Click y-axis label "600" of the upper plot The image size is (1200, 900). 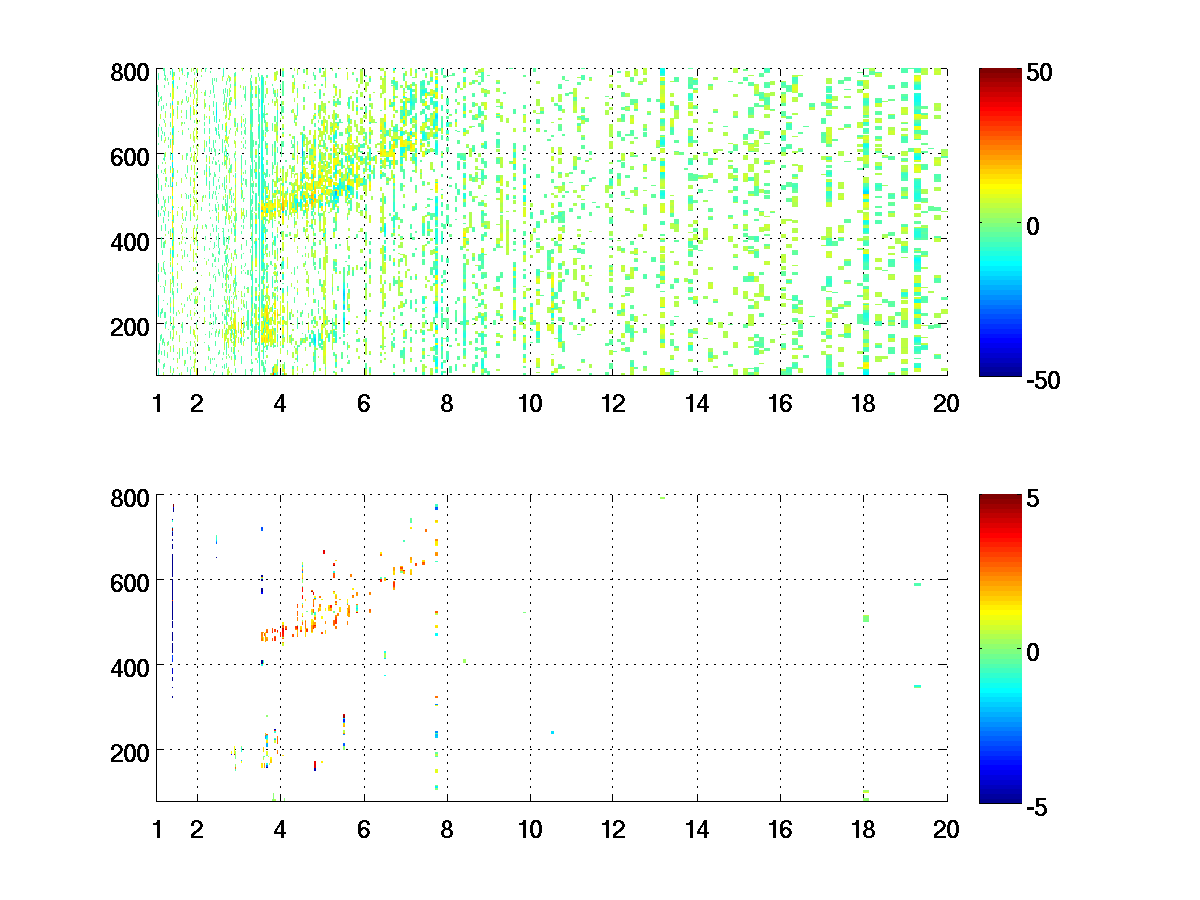130,156
